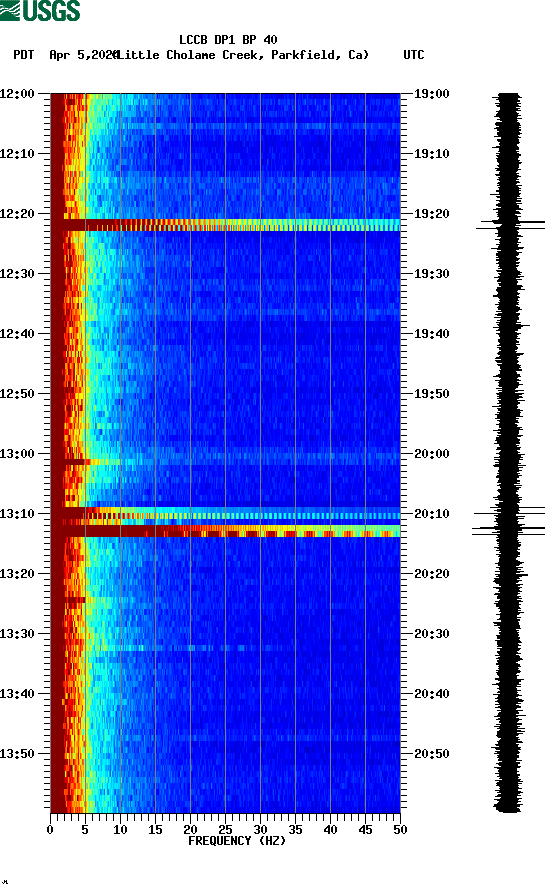The image size is (552, 893).
Task: Click the "0" frequency axis tick label
Action: click(x=50, y=830)
